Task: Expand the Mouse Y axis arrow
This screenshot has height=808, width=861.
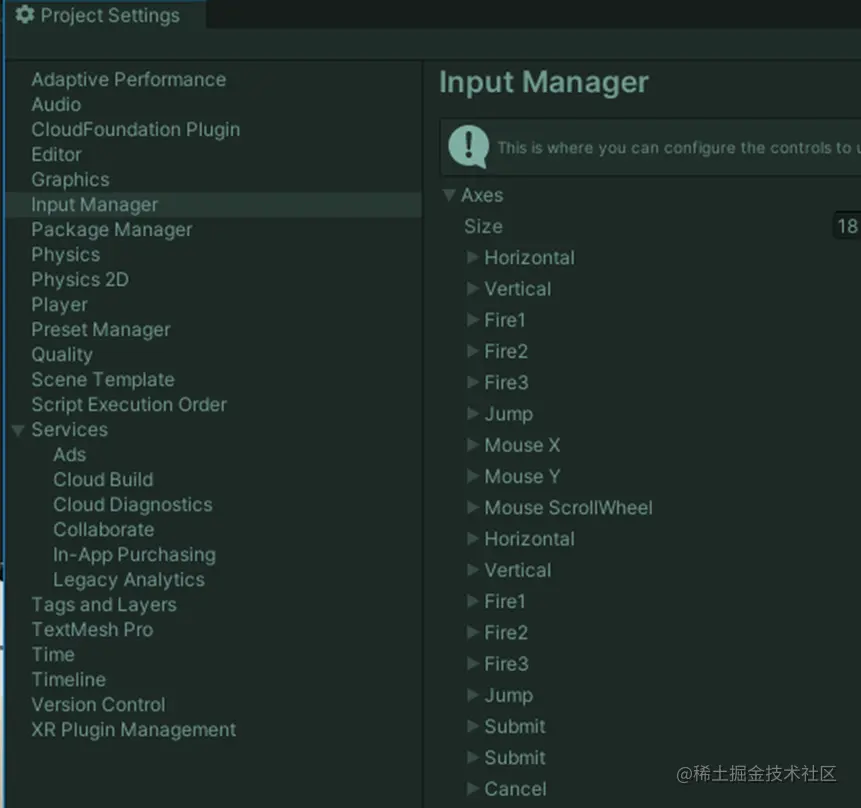Action: pyautogui.click(x=473, y=476)
